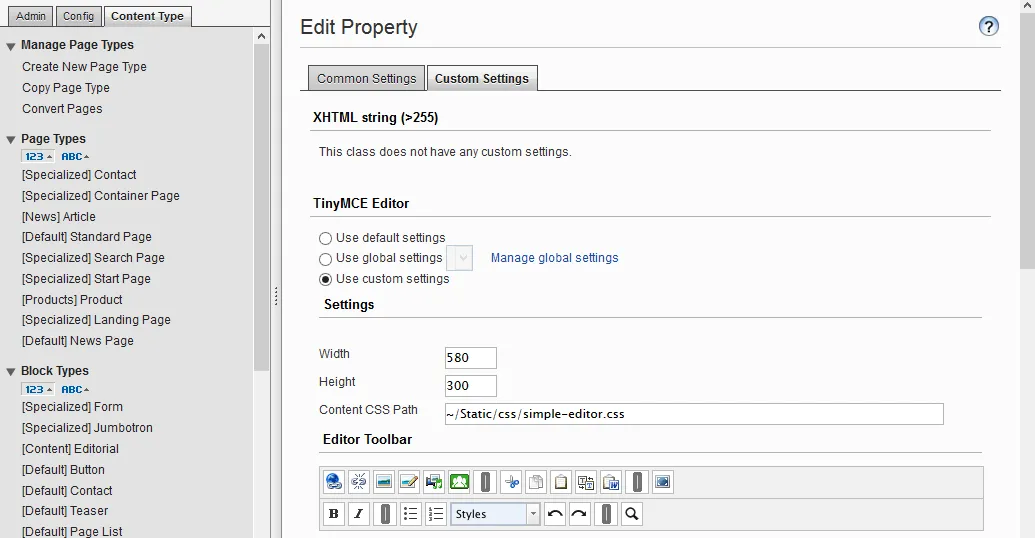The image size is (1035, 538).
Task: Select the redo arrow icon
Action: click(580, 514)
